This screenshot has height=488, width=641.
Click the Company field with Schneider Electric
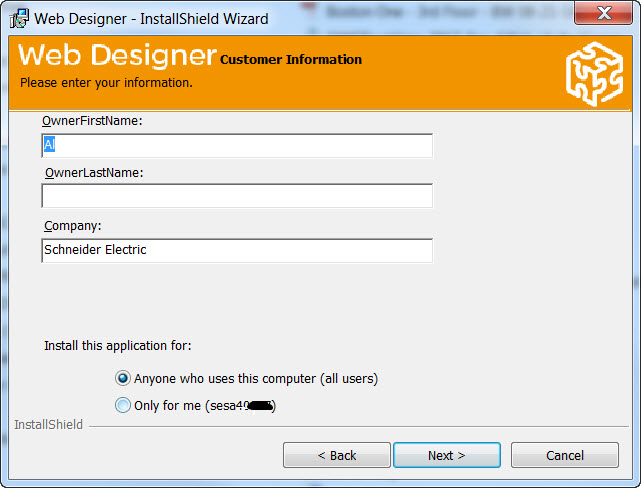pos(237,251)
